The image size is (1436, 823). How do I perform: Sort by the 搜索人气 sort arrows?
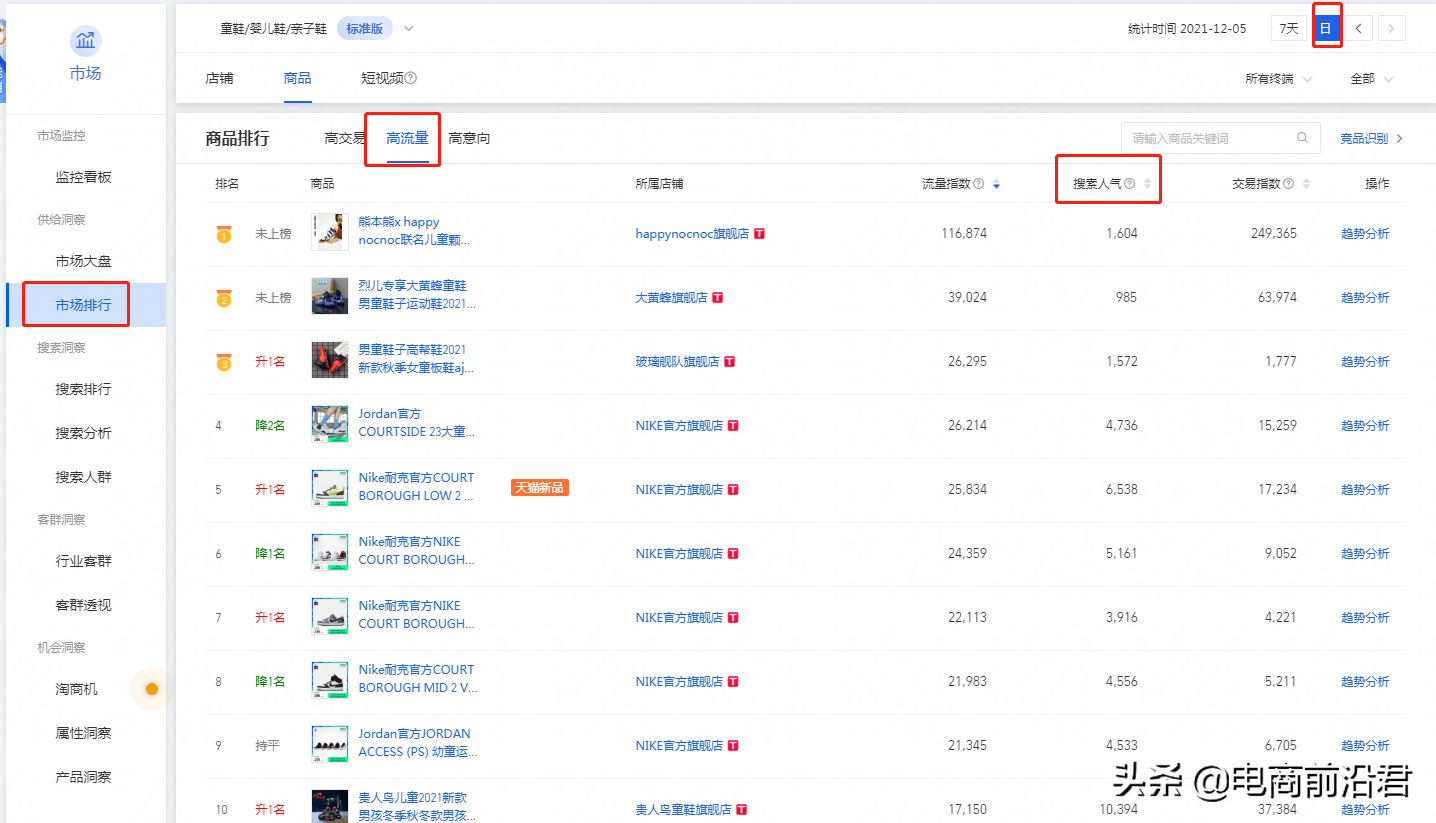click(x=1148, y=184)
